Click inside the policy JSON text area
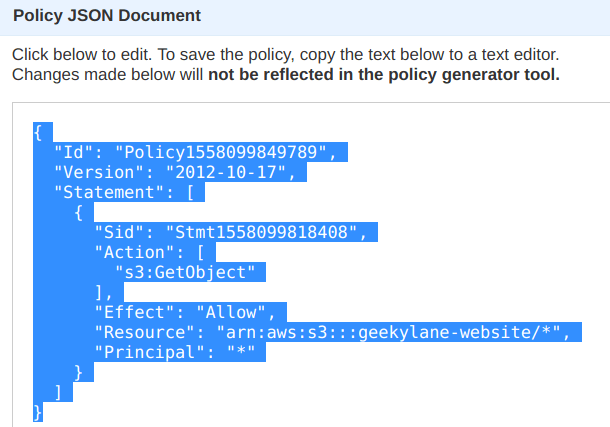 pyautogui.click(x=311, y=265)
